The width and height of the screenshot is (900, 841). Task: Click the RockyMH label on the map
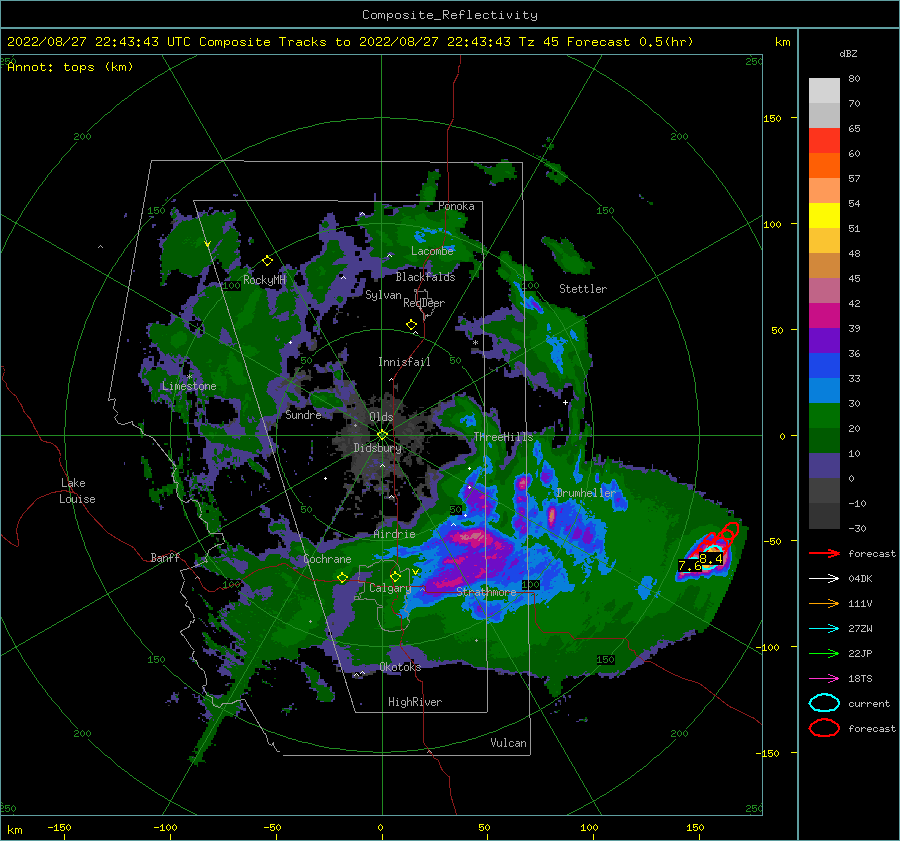pos(264,280)
